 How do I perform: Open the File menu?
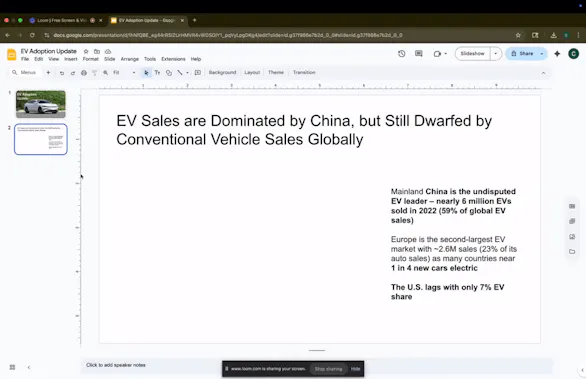click(x=25, y=59)
